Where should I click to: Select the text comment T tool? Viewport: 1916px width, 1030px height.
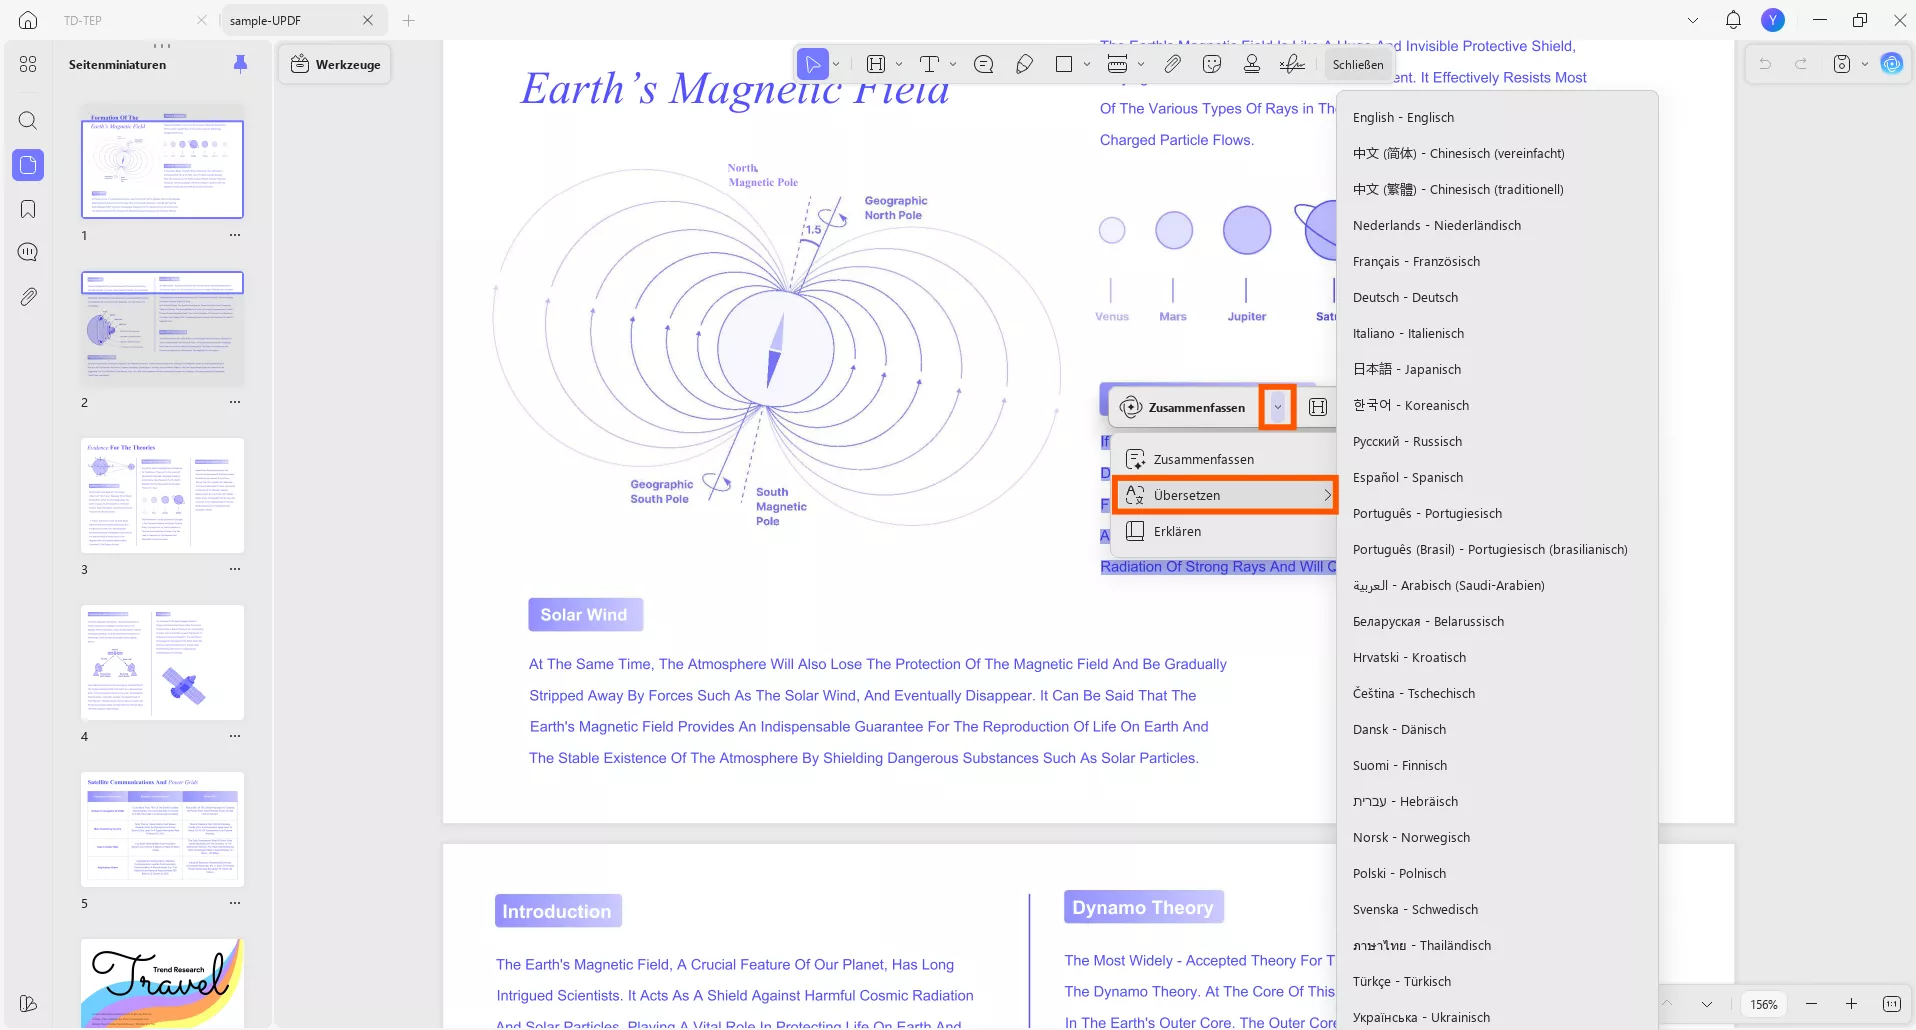pyautogui.click(x=929, y=64)
